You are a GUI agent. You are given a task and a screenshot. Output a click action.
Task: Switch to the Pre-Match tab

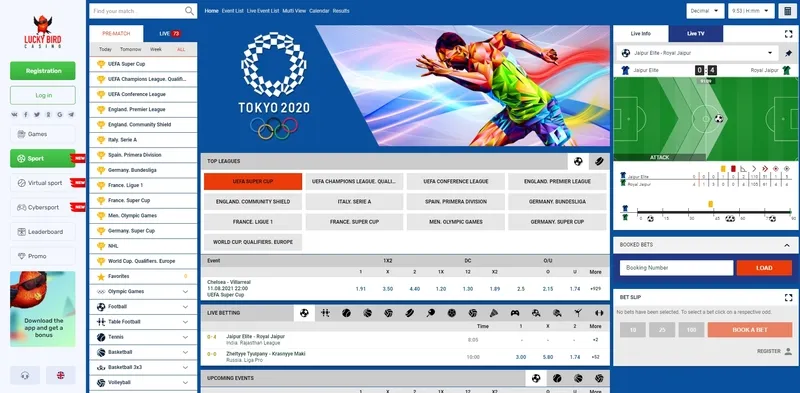click(x=116, y=34)
